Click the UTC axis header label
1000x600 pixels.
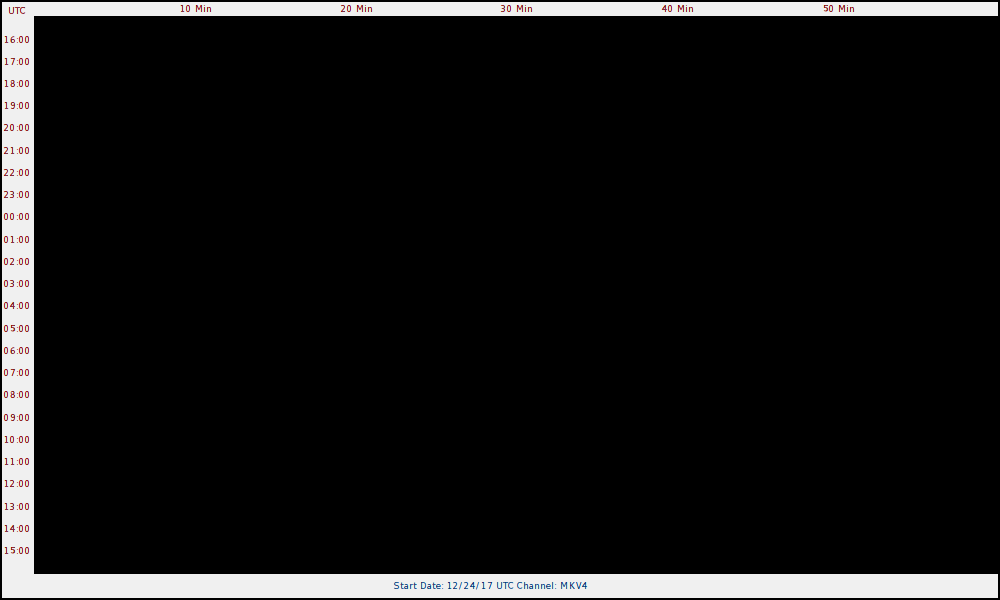tap(17, 11)
